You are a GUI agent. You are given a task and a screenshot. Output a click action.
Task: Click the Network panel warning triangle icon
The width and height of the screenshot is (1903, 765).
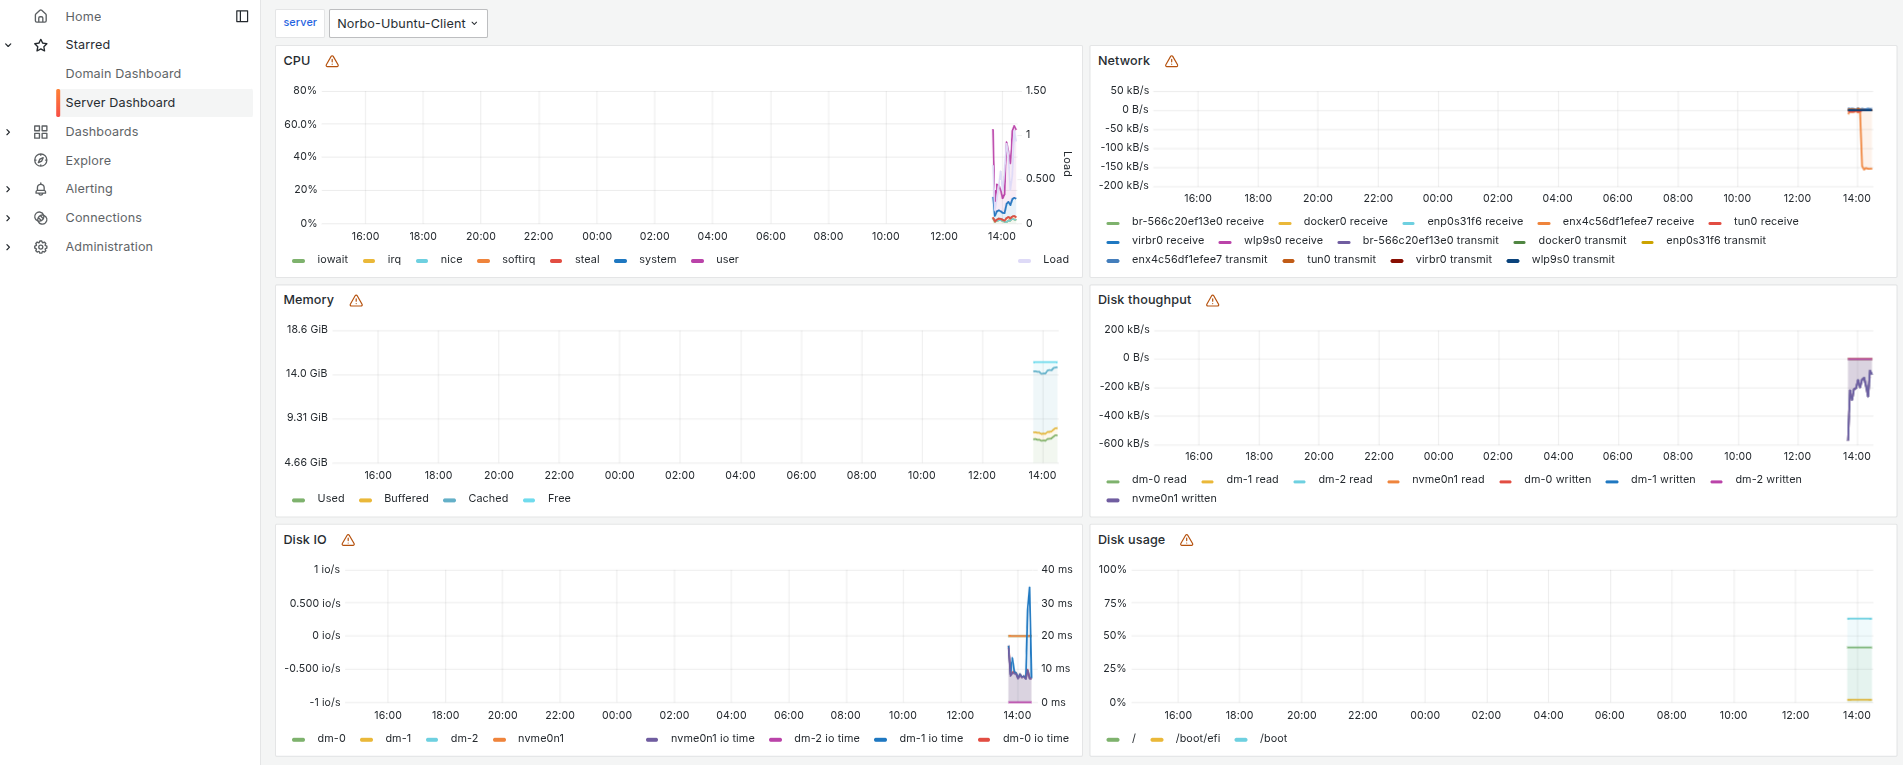pyautogui.click(x=1172, y=61)
